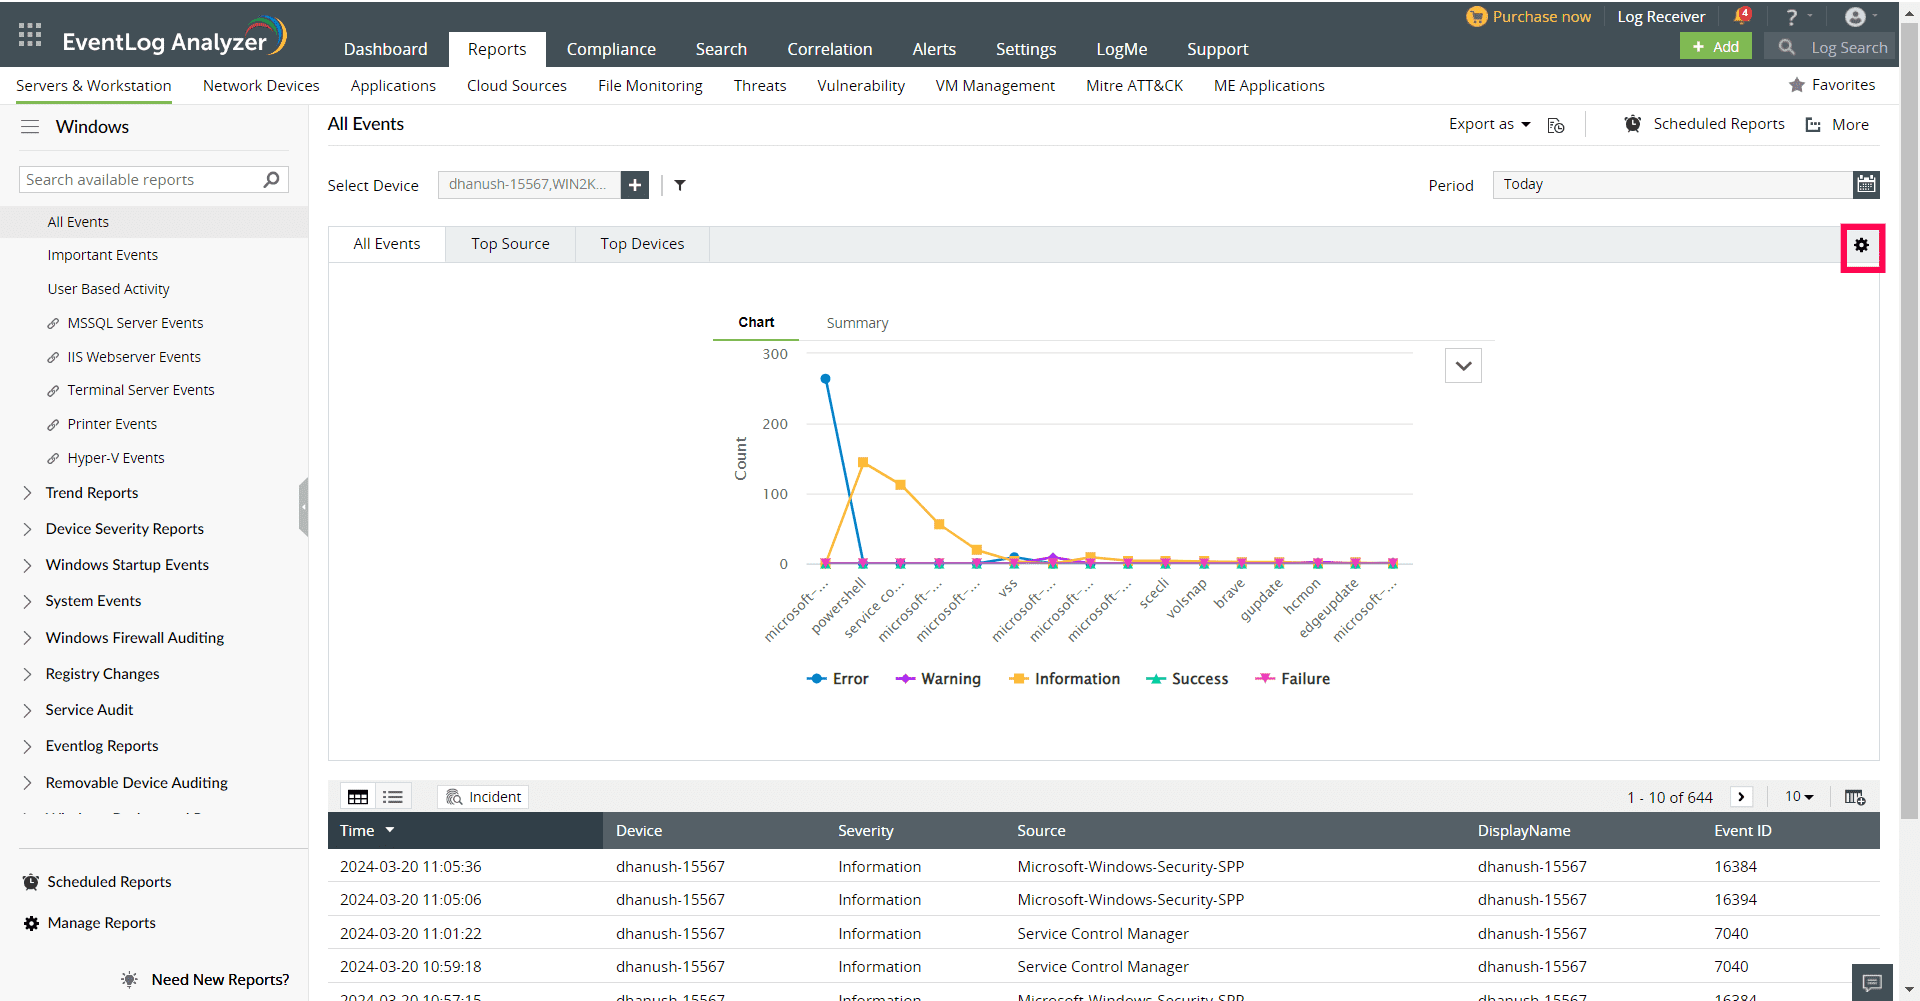Open the notifications bell icon
1920x1001 pixels.
pos(1741,17)
